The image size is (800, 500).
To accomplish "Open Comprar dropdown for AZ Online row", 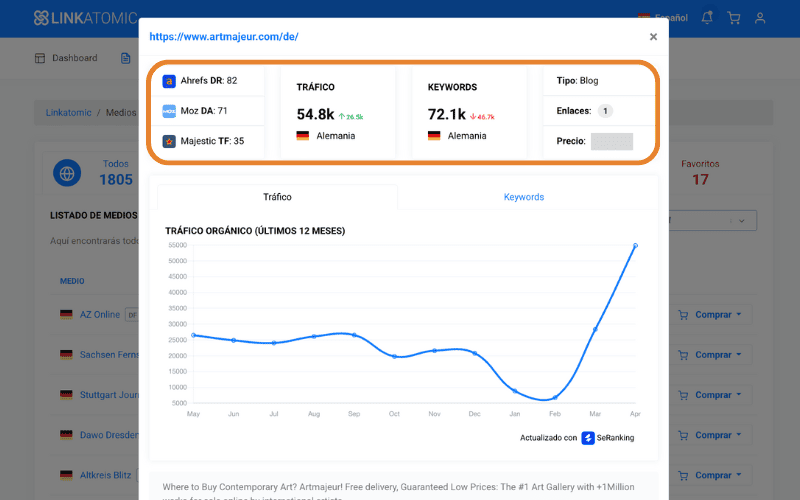I will [710, 315].
